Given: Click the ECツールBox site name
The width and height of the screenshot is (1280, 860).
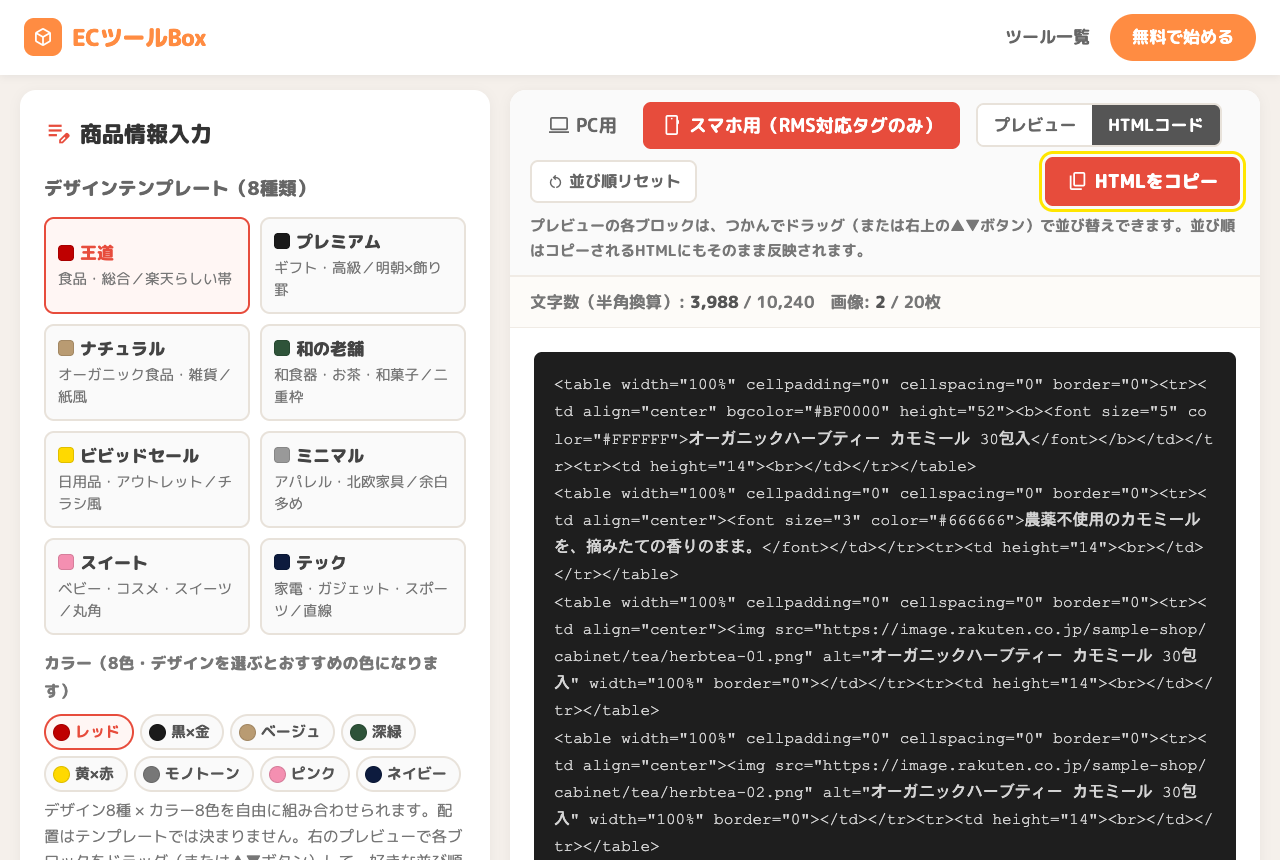Looking at the screenshot, I should click(x=139, y=37).
